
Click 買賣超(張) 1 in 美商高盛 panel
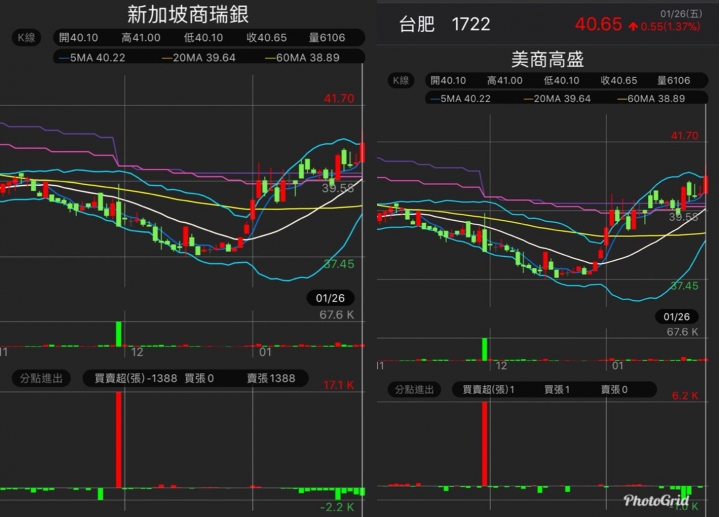(489, 390)
